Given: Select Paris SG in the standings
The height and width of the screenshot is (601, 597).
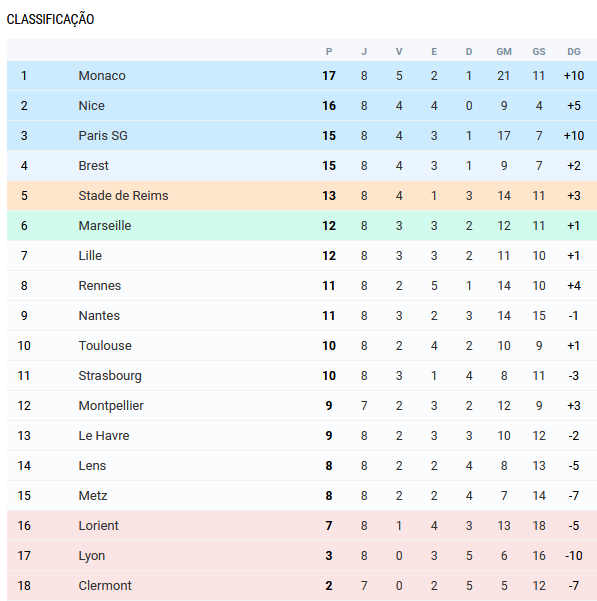Looking at the screenshot, I should click(x=103, y=135).
